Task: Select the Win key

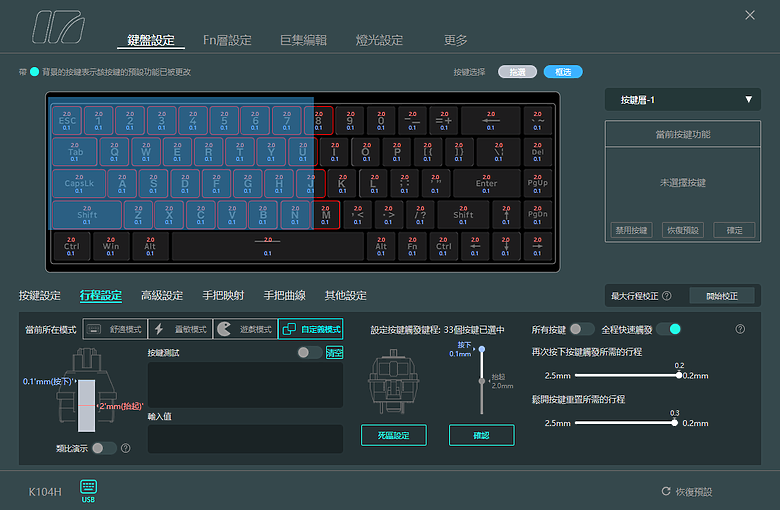Action: coord(110,246)
